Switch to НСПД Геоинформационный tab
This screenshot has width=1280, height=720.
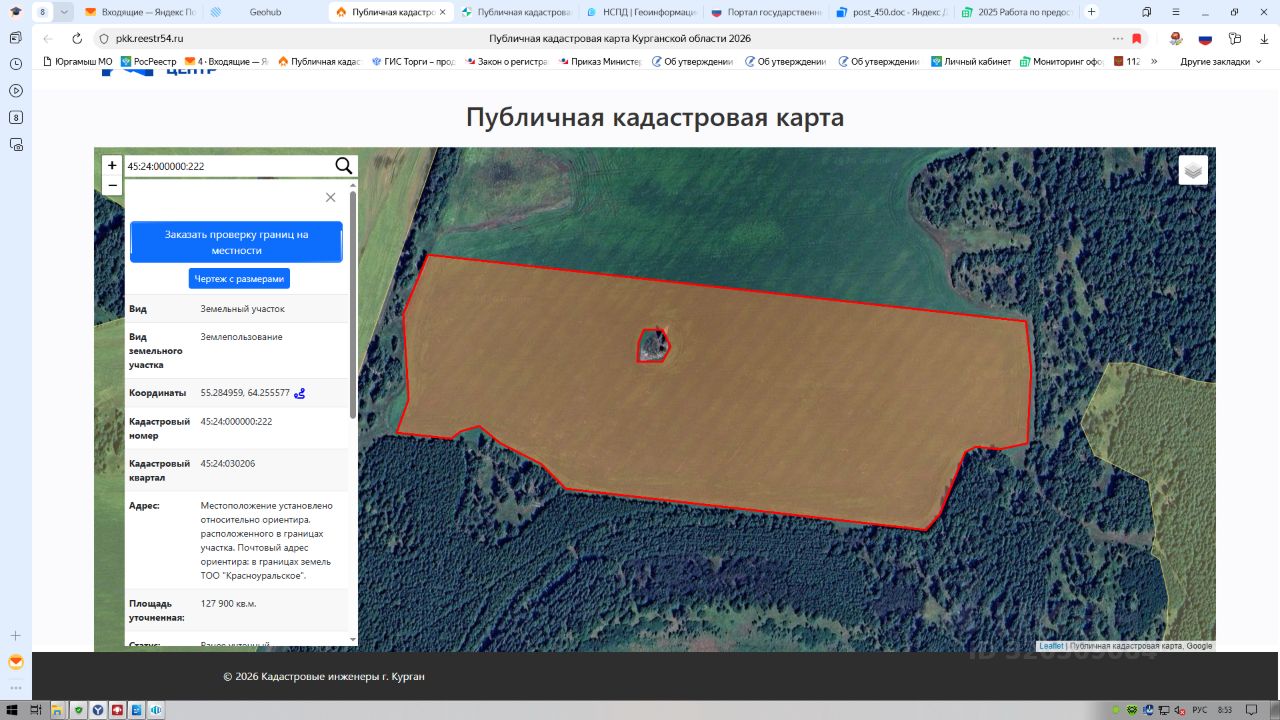(x=641, y=12)
